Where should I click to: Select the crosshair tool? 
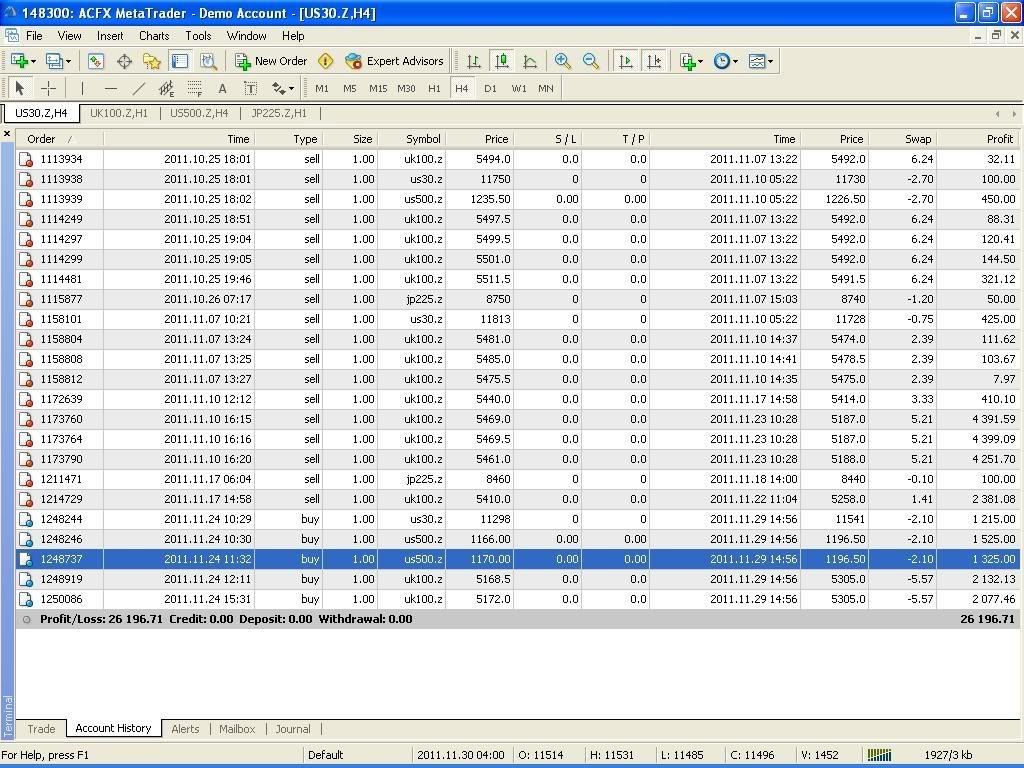[x=47, y=88]
